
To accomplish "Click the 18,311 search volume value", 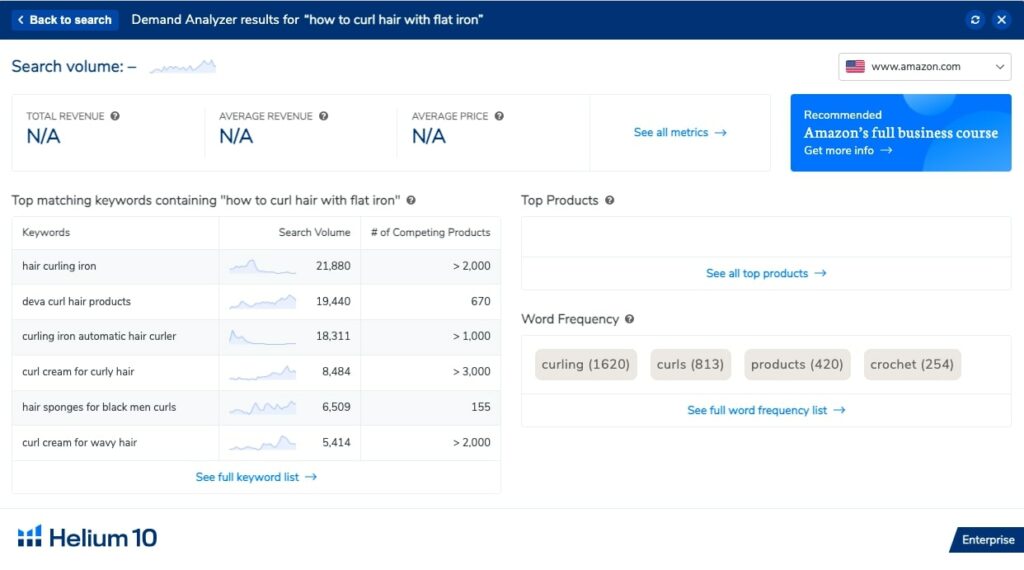I will [x=333, y=336].
